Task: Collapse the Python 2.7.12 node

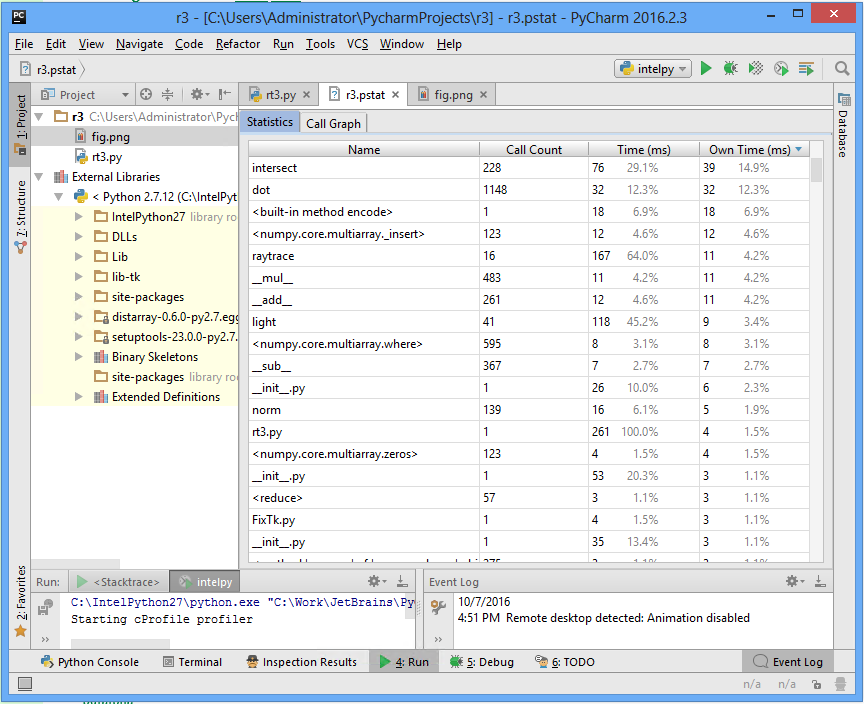Action: tap(59, 197)
